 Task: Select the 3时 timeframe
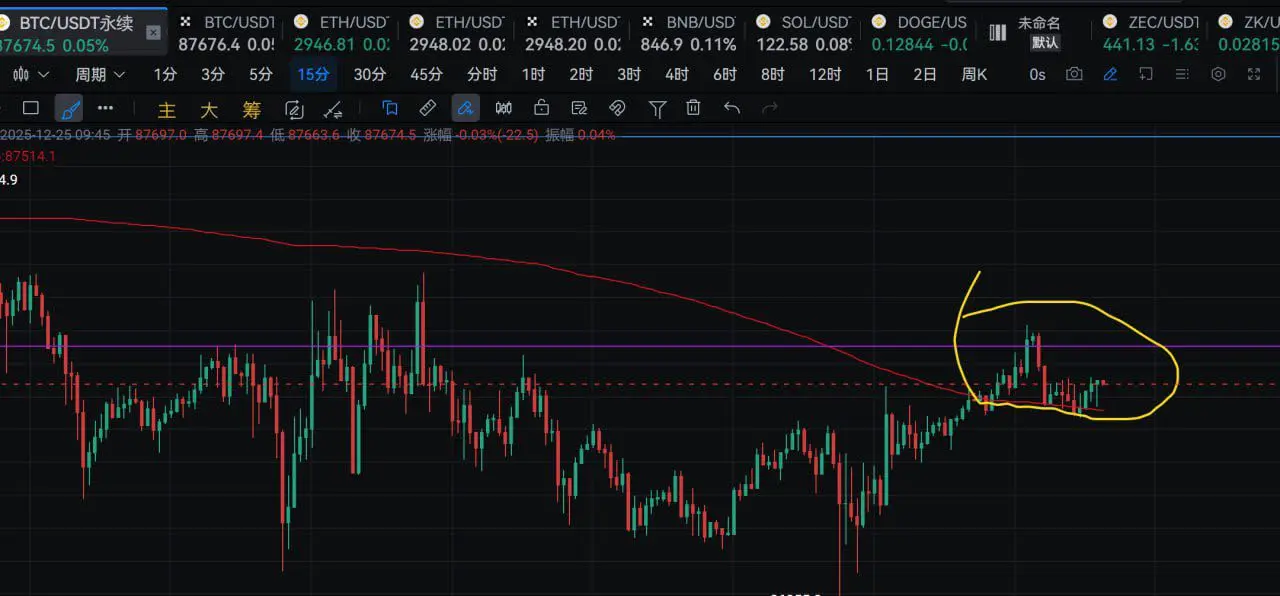(x=629, y=75)
